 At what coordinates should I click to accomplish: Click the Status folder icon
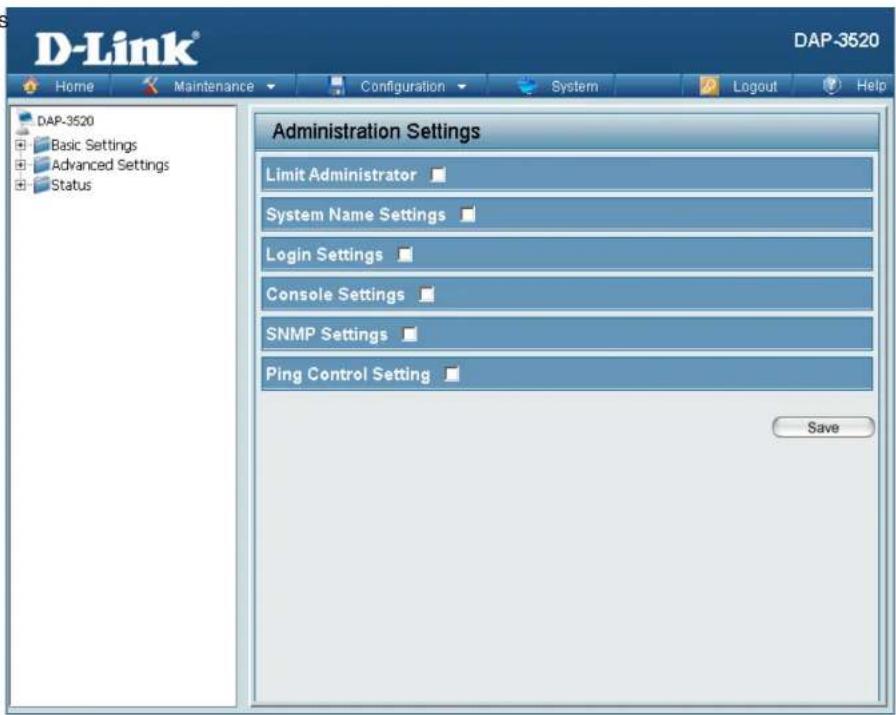coord(42,185)
